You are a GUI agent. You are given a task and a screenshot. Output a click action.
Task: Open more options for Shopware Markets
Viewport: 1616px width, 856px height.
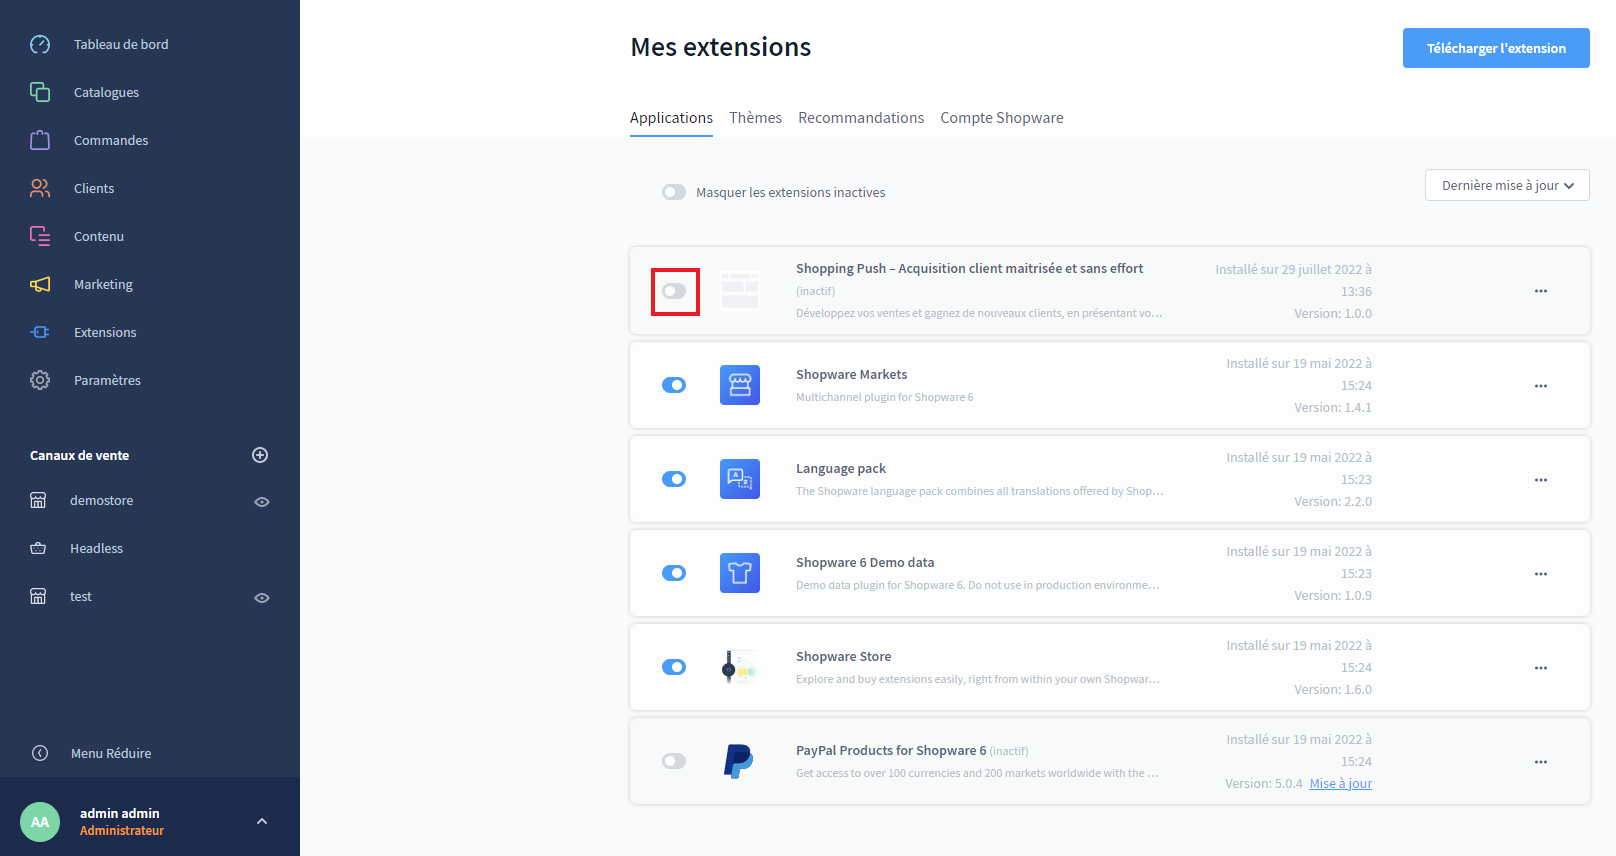coord(1541,386)
